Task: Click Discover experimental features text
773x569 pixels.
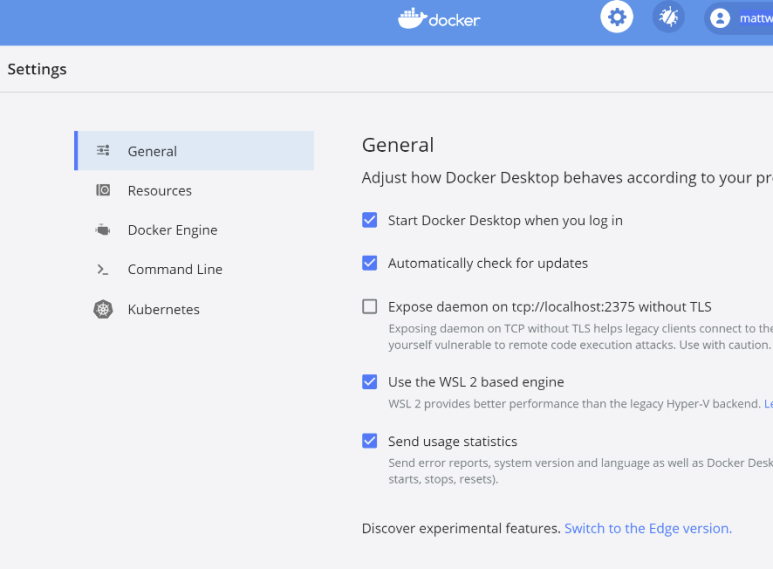Action: pyautogui.click(x=461, y=529)
